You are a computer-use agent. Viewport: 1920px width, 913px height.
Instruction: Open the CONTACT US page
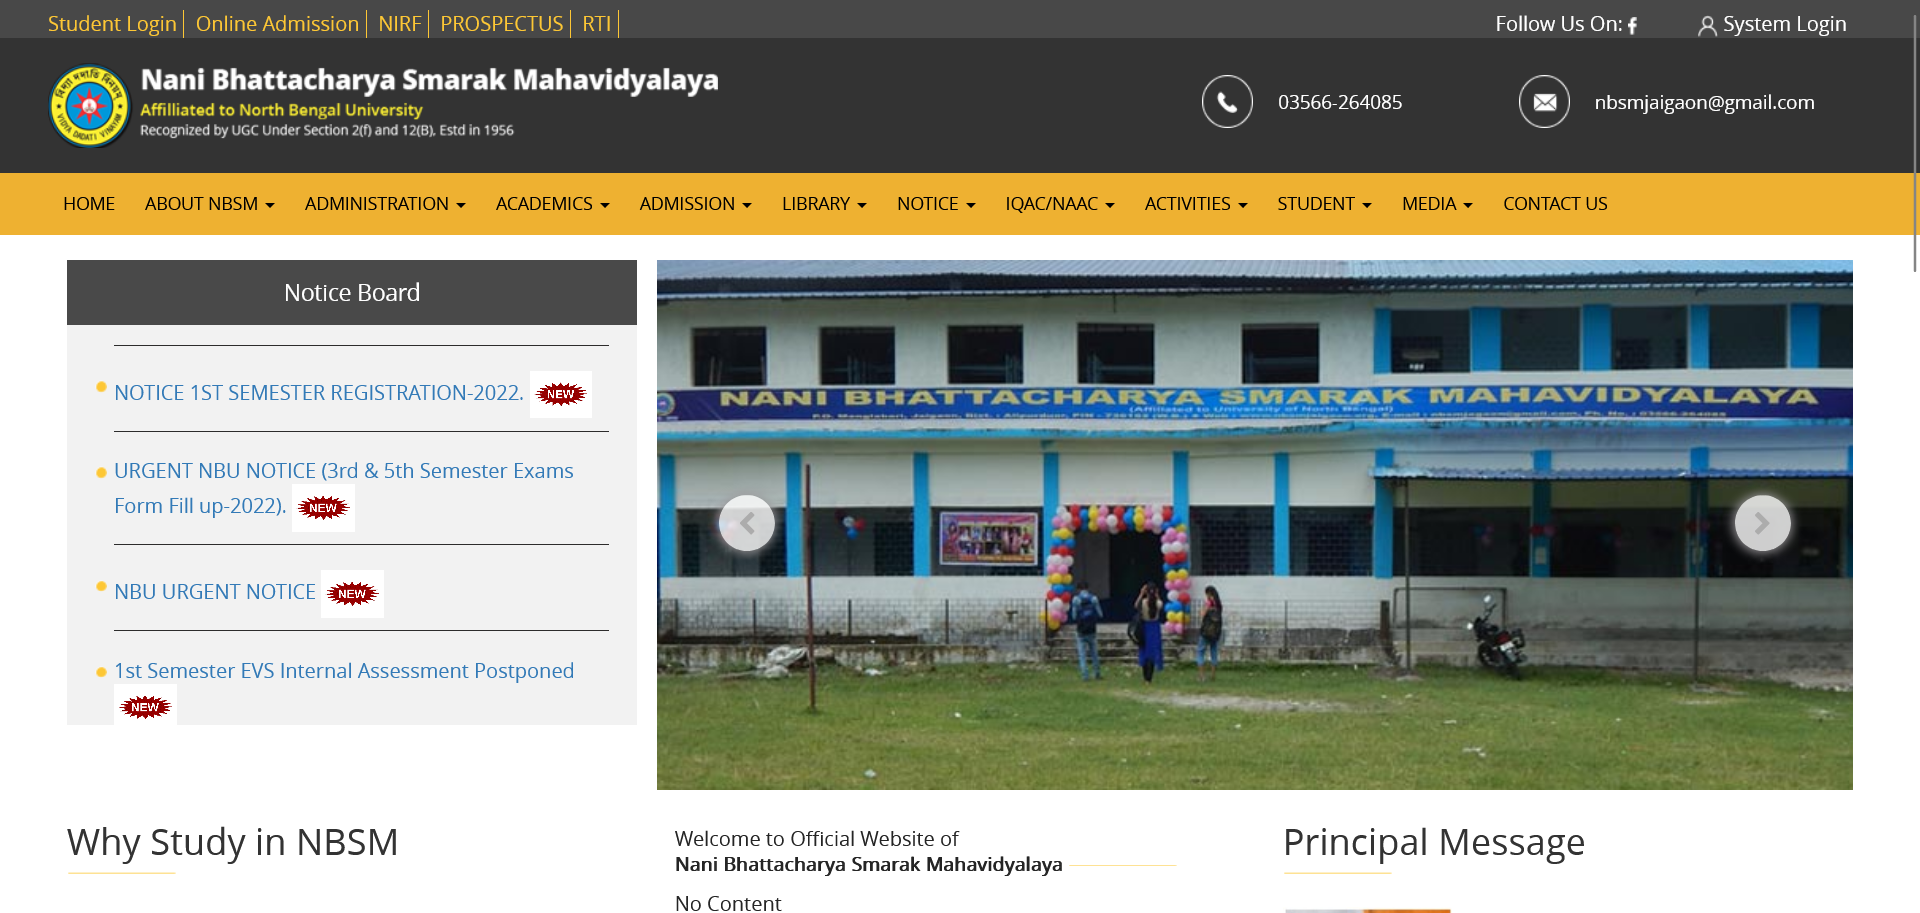(x=1555, y=204)
